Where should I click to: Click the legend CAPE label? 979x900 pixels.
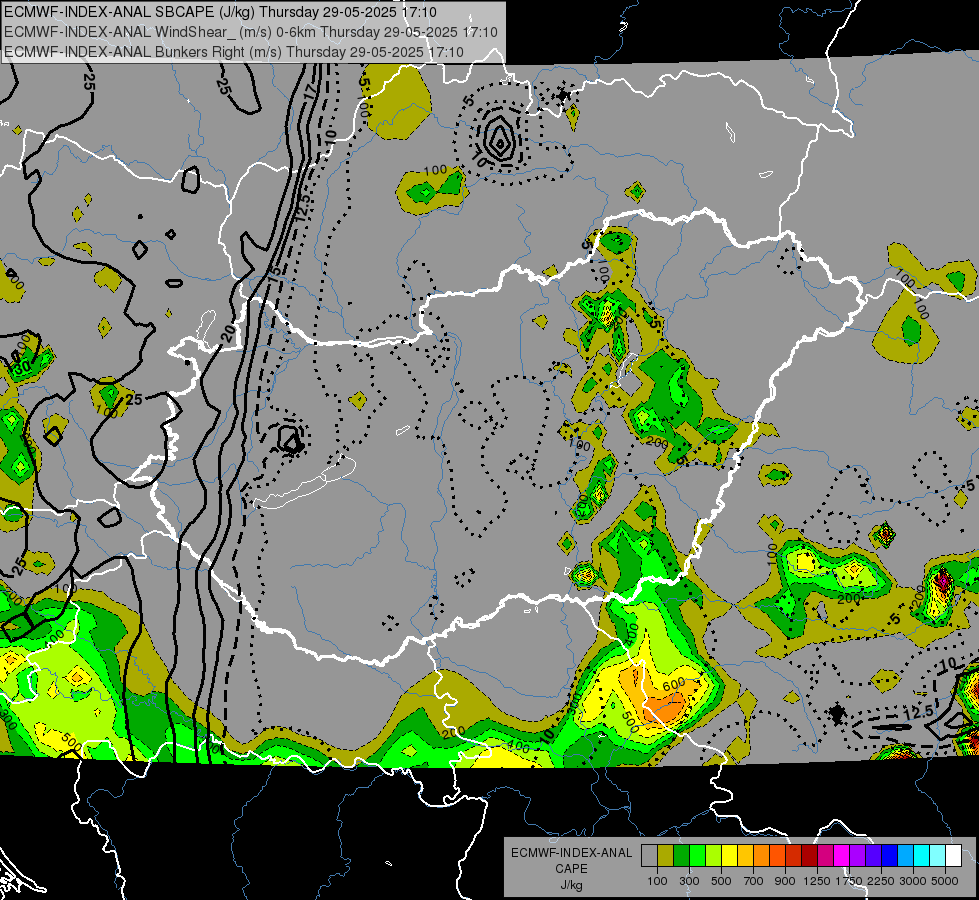(x=571, y=869)
